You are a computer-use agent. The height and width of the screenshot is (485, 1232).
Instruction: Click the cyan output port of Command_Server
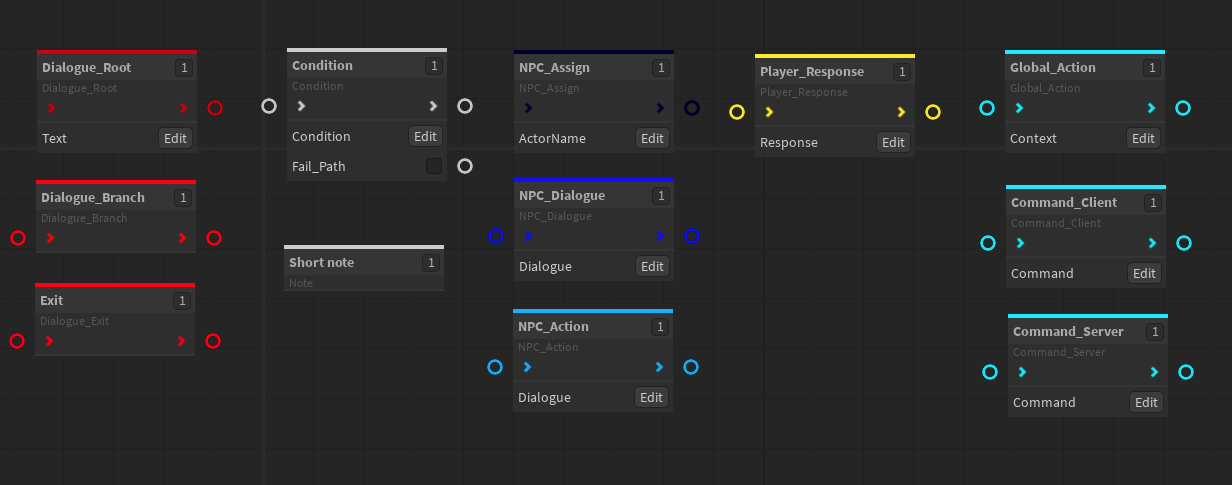tap(1186, 372)
